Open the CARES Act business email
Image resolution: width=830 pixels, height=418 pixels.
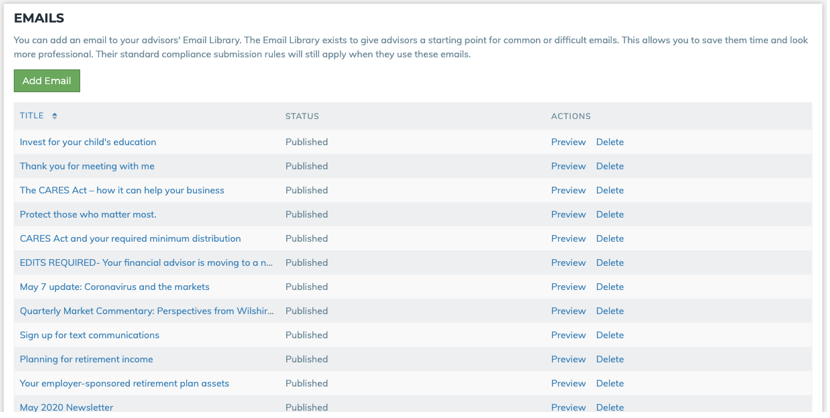[x=122, y=190]
